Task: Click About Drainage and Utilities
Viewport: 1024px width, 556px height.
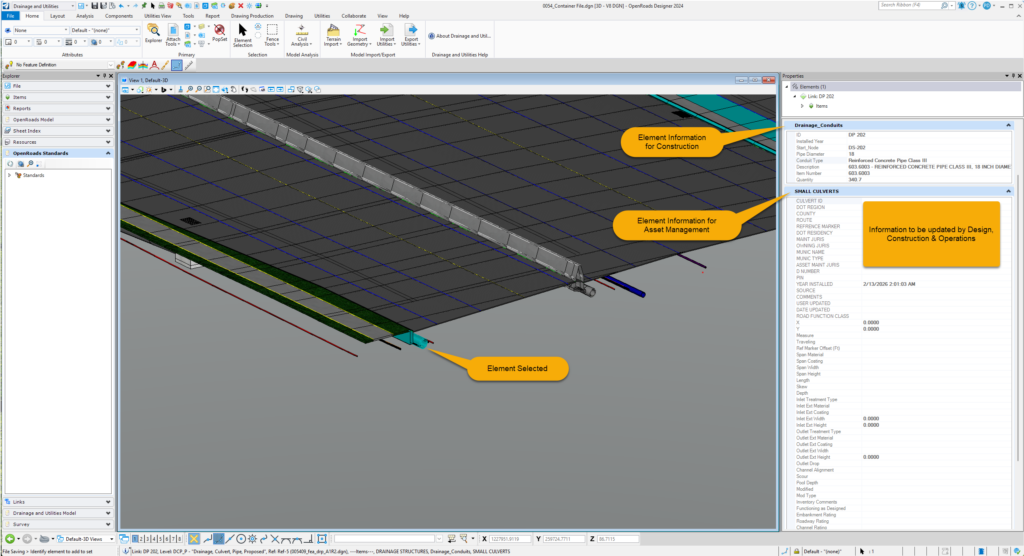Action: 459,36
